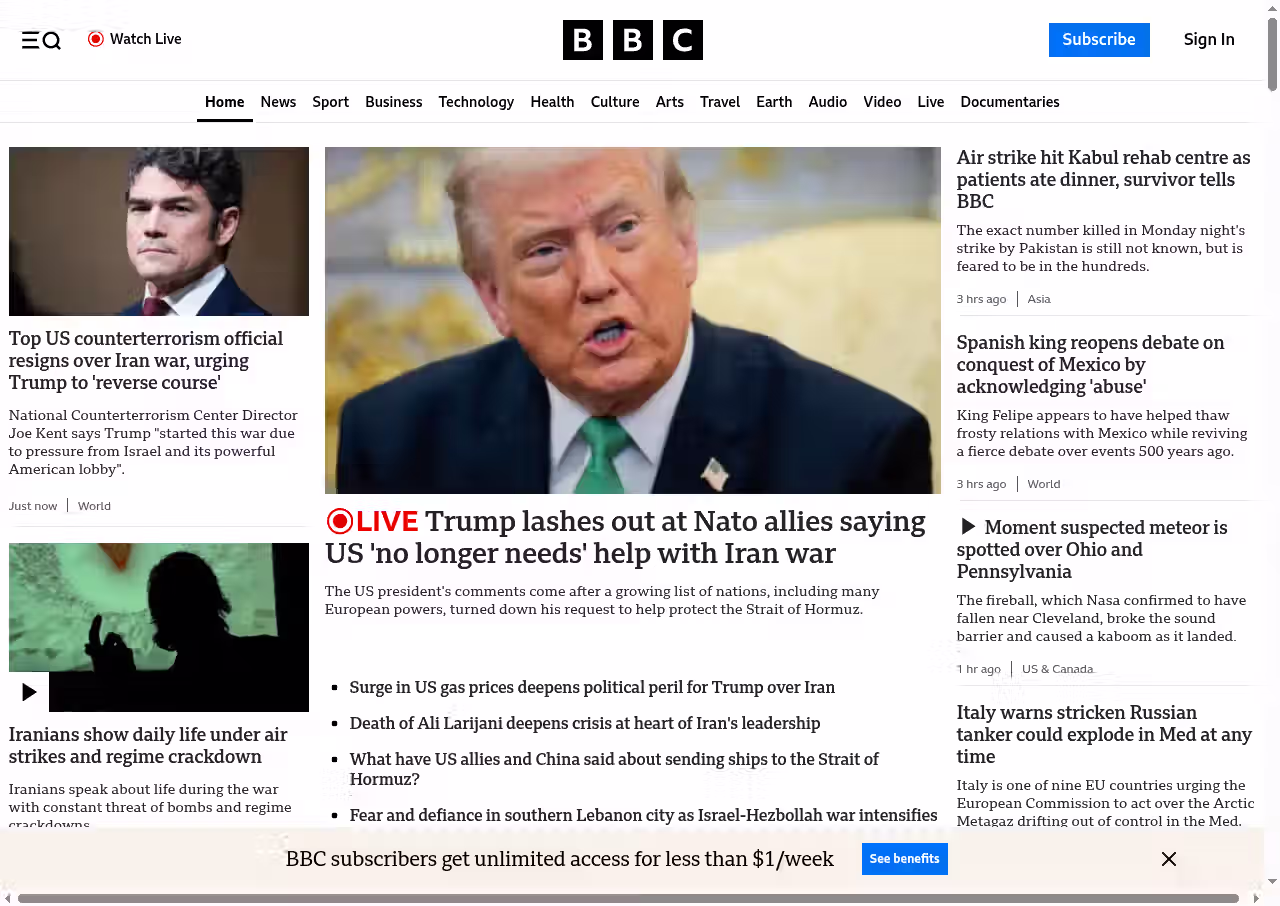The width and height of the screenshot is (1280, 906).
Task: Go to the Technology section
Action: (x=476, y=102)
